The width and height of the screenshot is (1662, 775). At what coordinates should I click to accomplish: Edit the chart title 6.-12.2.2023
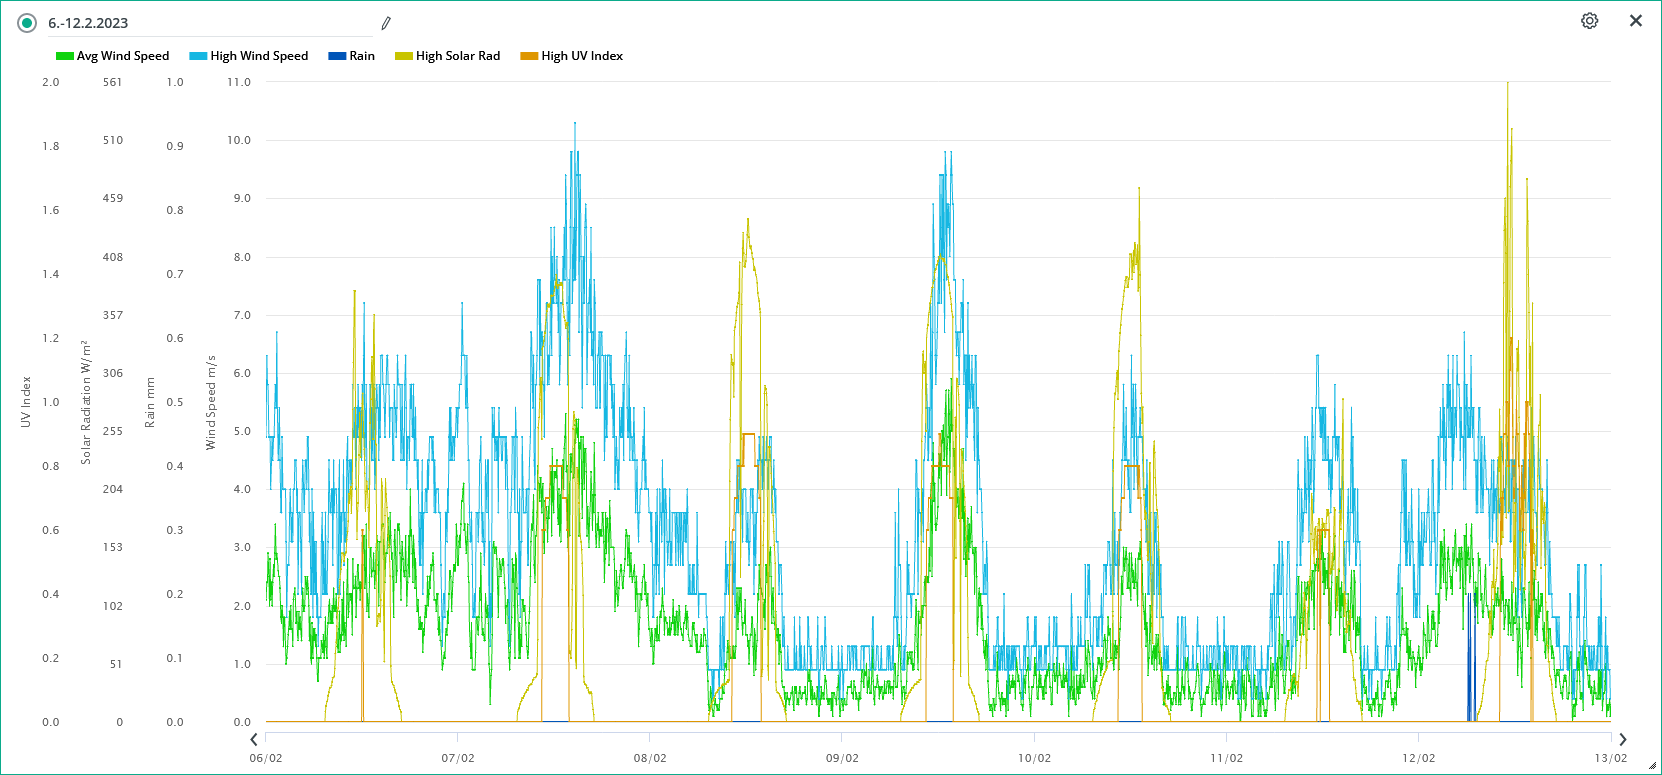coord(210,23)
